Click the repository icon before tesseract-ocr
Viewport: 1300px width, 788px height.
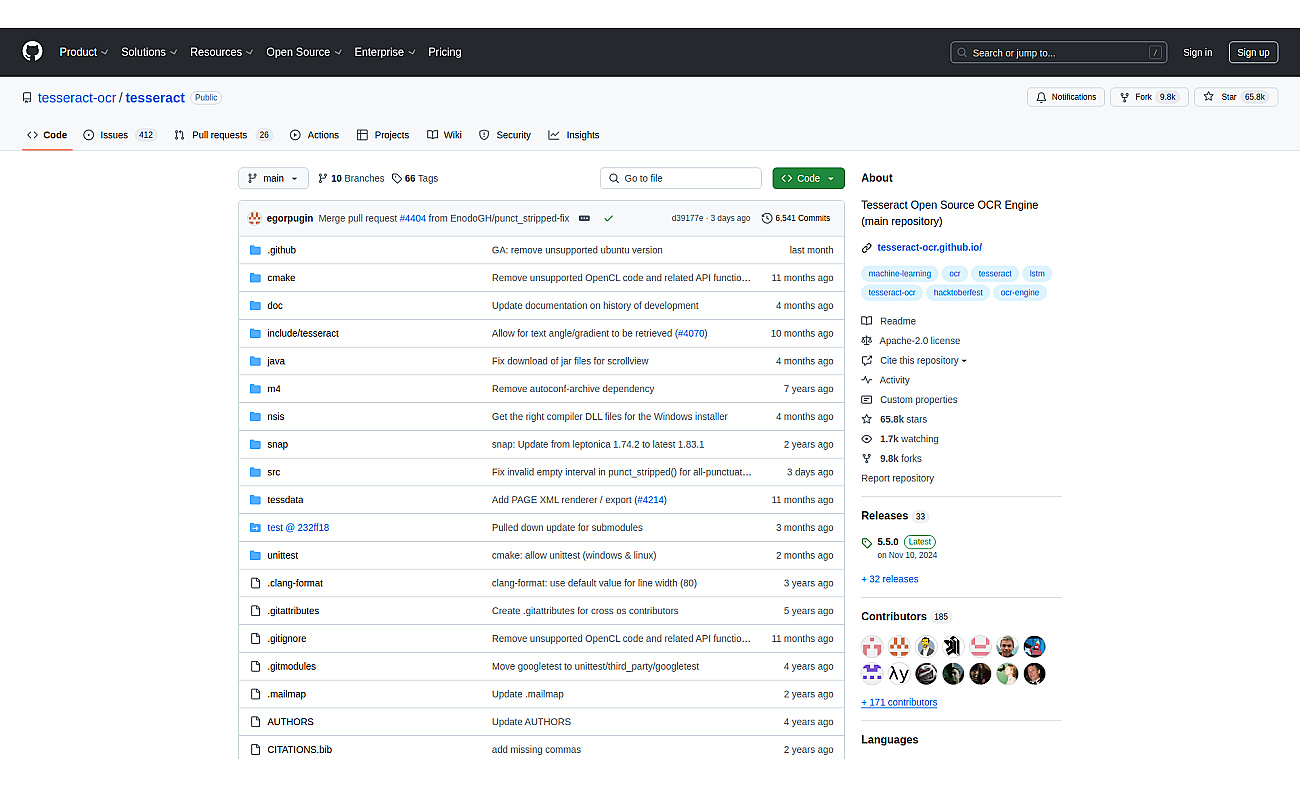28,98
